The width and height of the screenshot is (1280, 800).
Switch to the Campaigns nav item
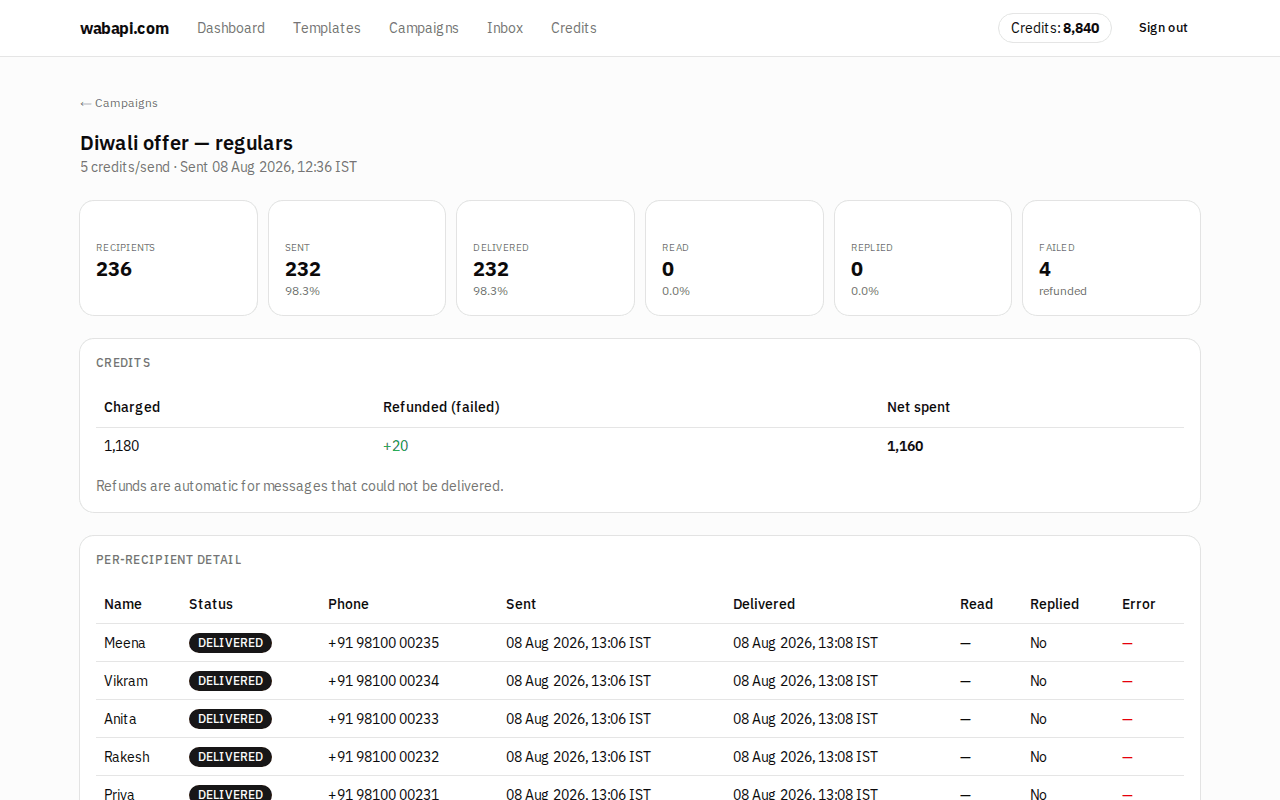424,28
